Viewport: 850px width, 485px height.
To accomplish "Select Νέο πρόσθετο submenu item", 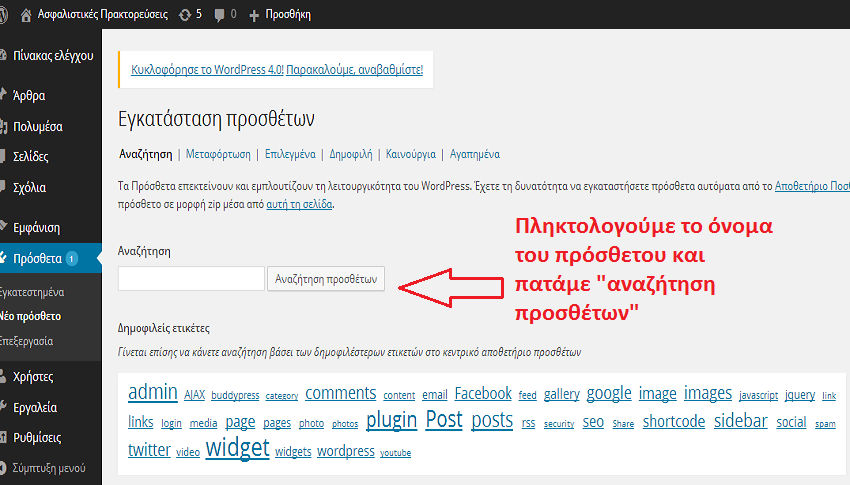I will pos(30,316).
